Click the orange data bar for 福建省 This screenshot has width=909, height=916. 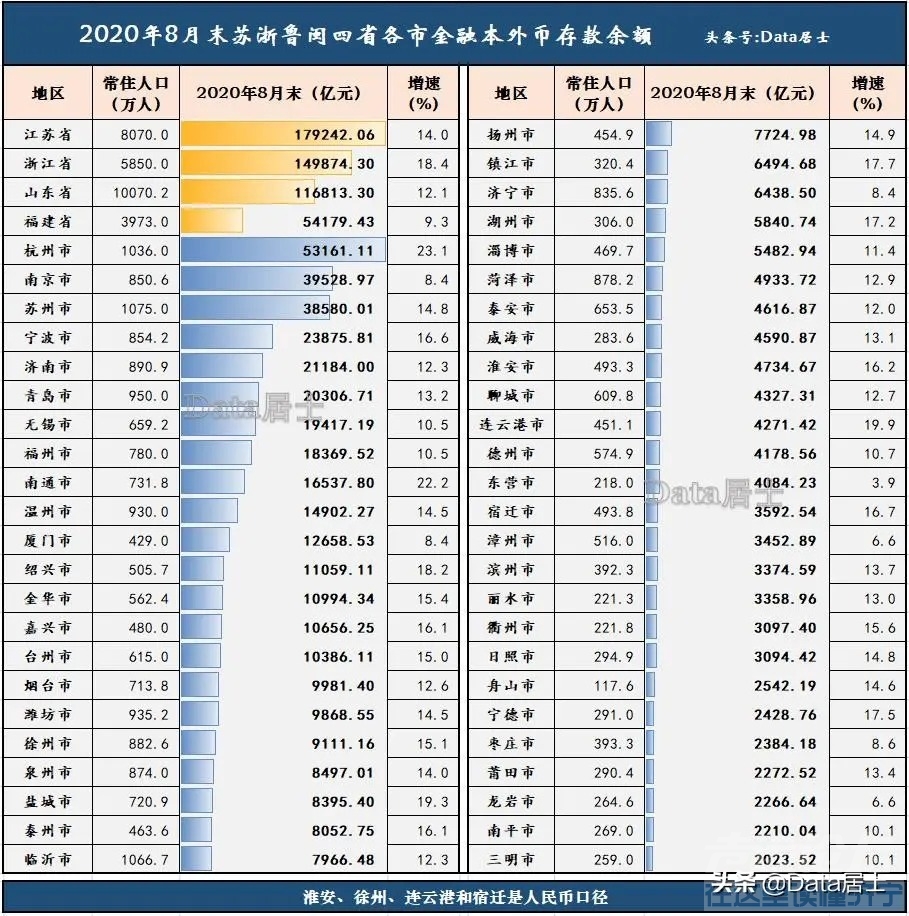click(x=212, y=221)
